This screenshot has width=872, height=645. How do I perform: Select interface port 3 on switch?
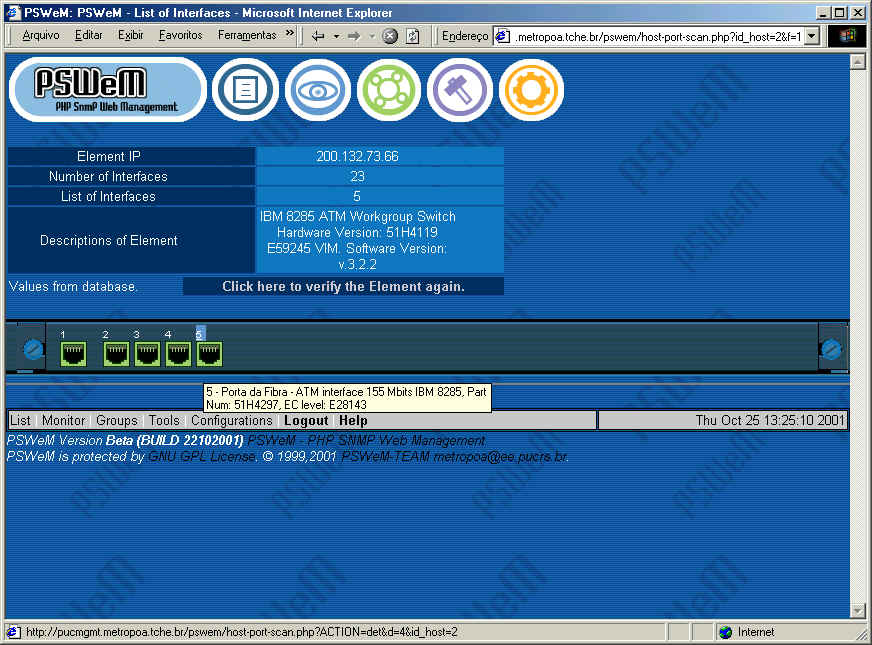pos(148,353)
